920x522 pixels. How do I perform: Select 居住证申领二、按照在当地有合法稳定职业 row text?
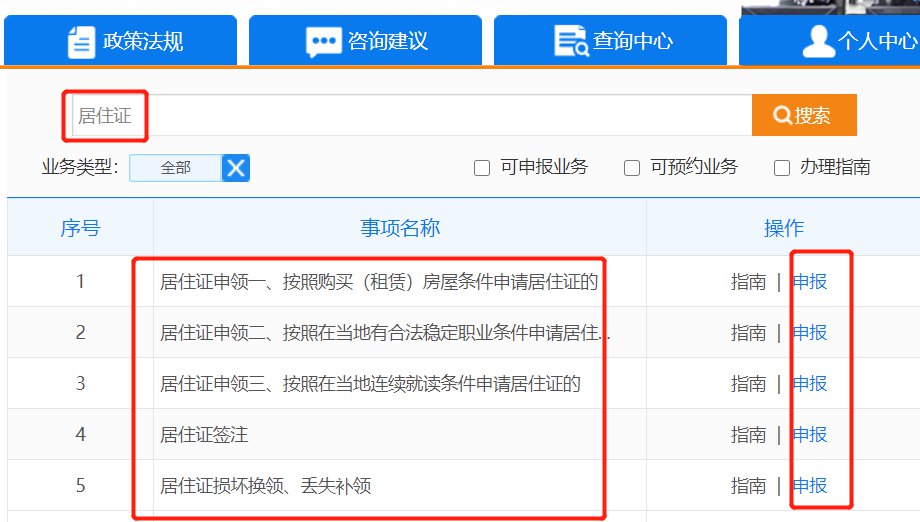point(385,333)
